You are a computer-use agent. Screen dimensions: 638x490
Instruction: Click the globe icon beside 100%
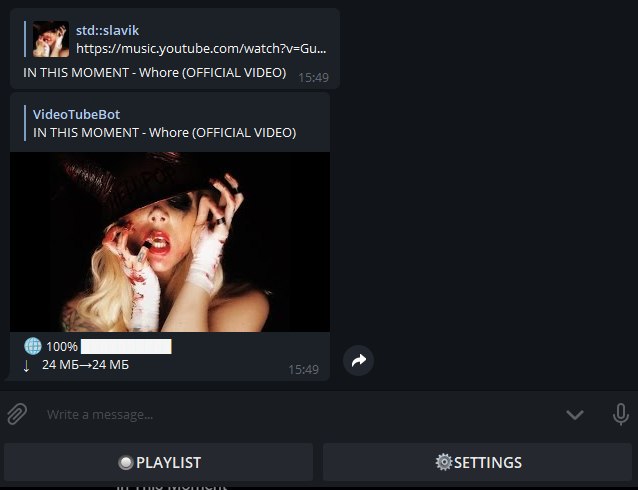pos(33,346)
